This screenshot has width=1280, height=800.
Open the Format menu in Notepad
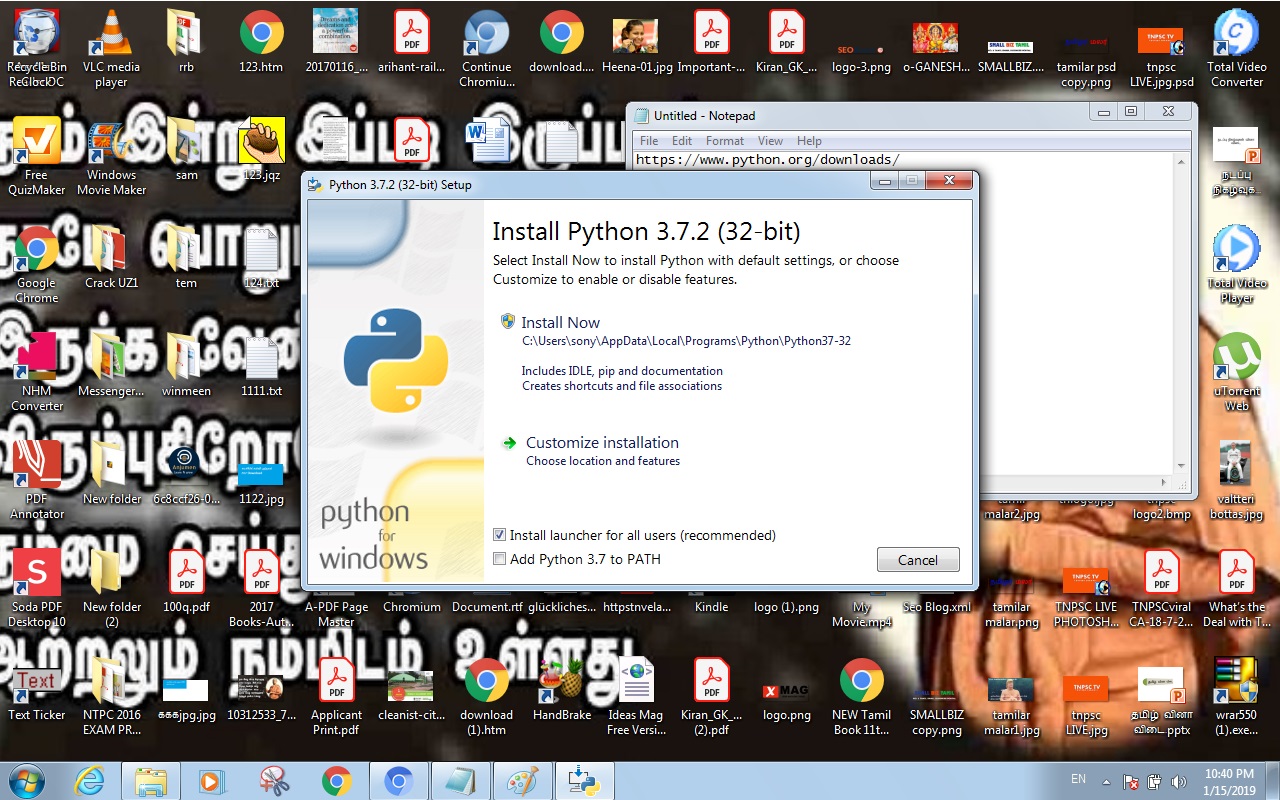click(x=724, y=141)
